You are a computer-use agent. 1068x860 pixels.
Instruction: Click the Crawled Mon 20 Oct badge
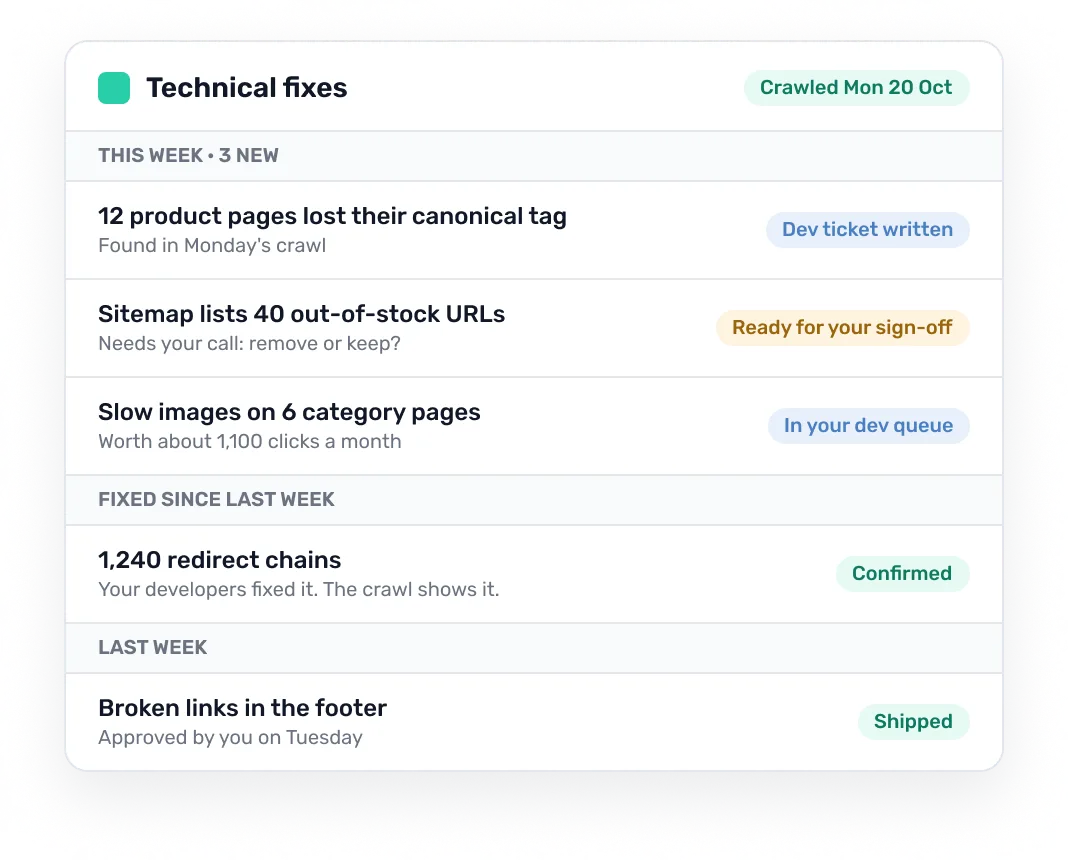[x=856, y=88]
